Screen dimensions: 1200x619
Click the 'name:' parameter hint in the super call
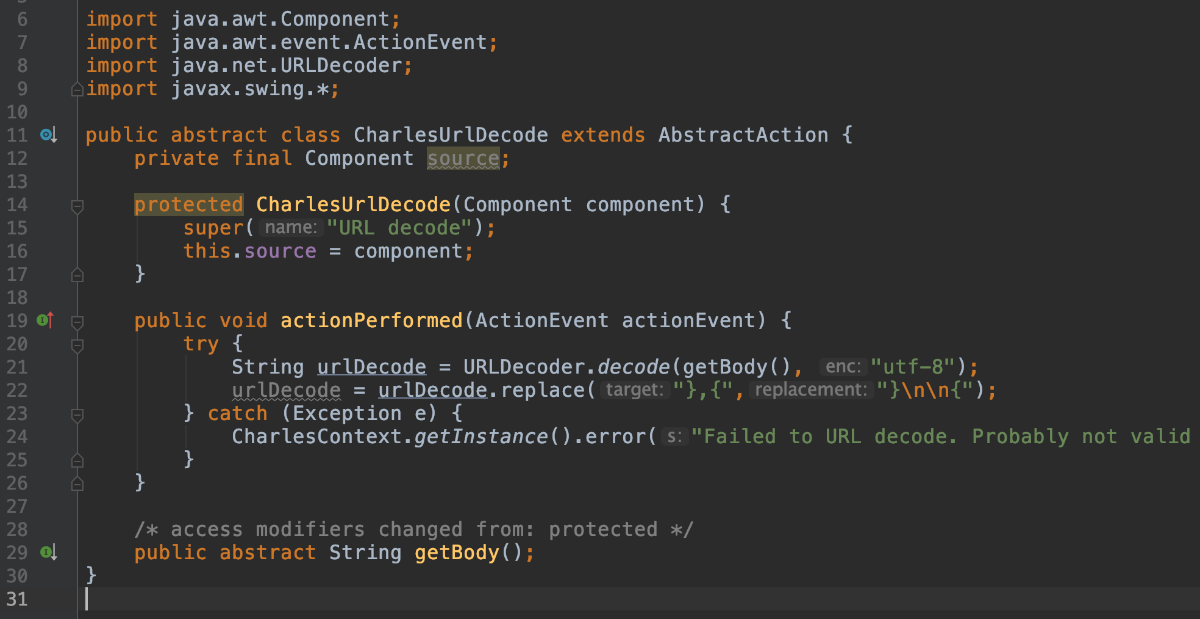coord(291,228)
